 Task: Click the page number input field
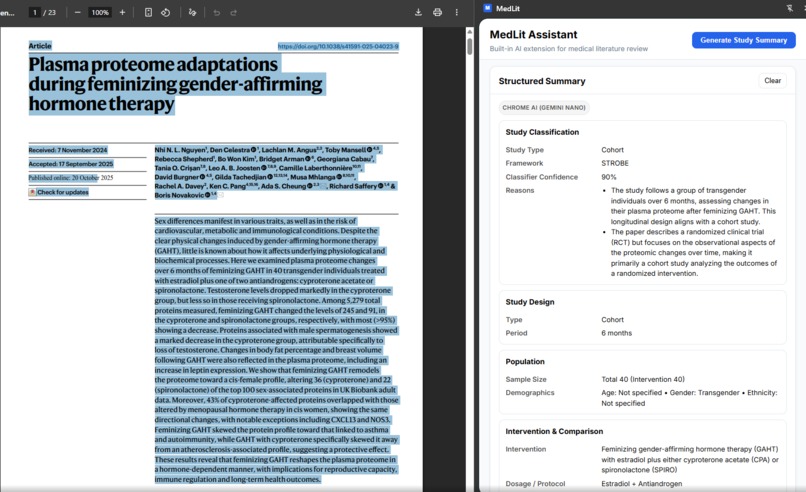(34, 12)
